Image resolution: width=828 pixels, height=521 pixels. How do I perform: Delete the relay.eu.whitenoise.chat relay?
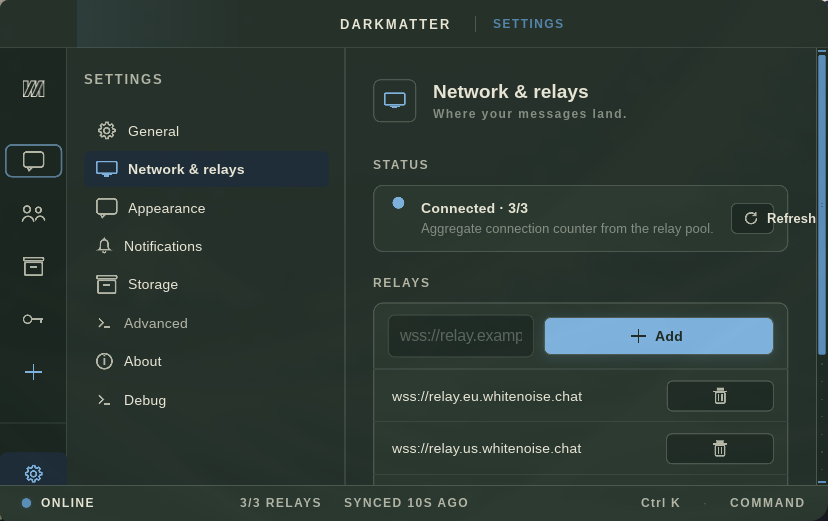720,396
